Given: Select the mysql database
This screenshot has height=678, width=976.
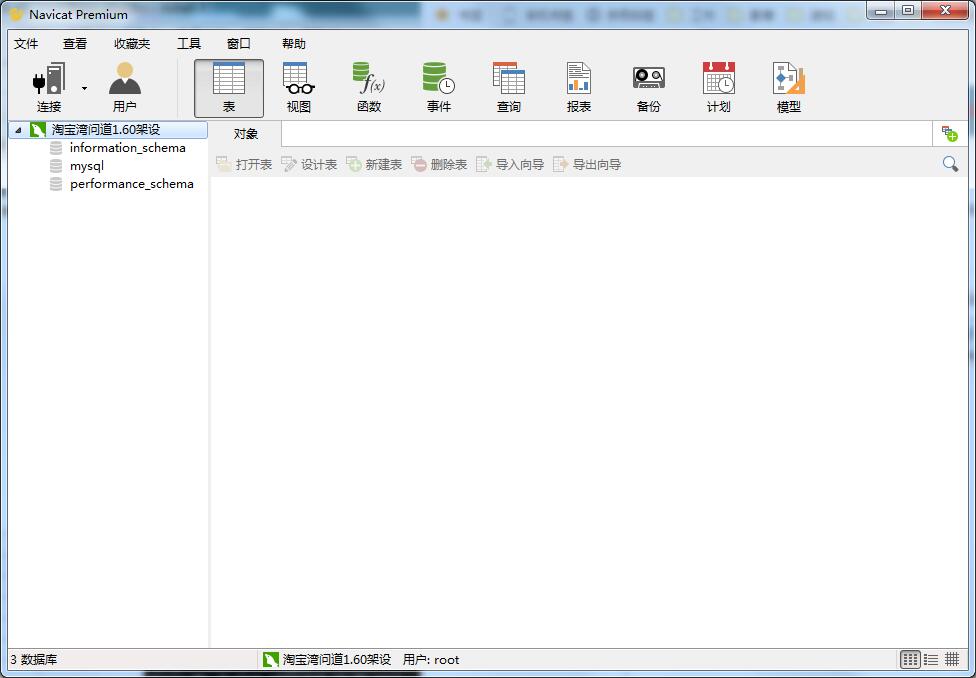Looking at the screenshot, I should (x=87, y=166).
